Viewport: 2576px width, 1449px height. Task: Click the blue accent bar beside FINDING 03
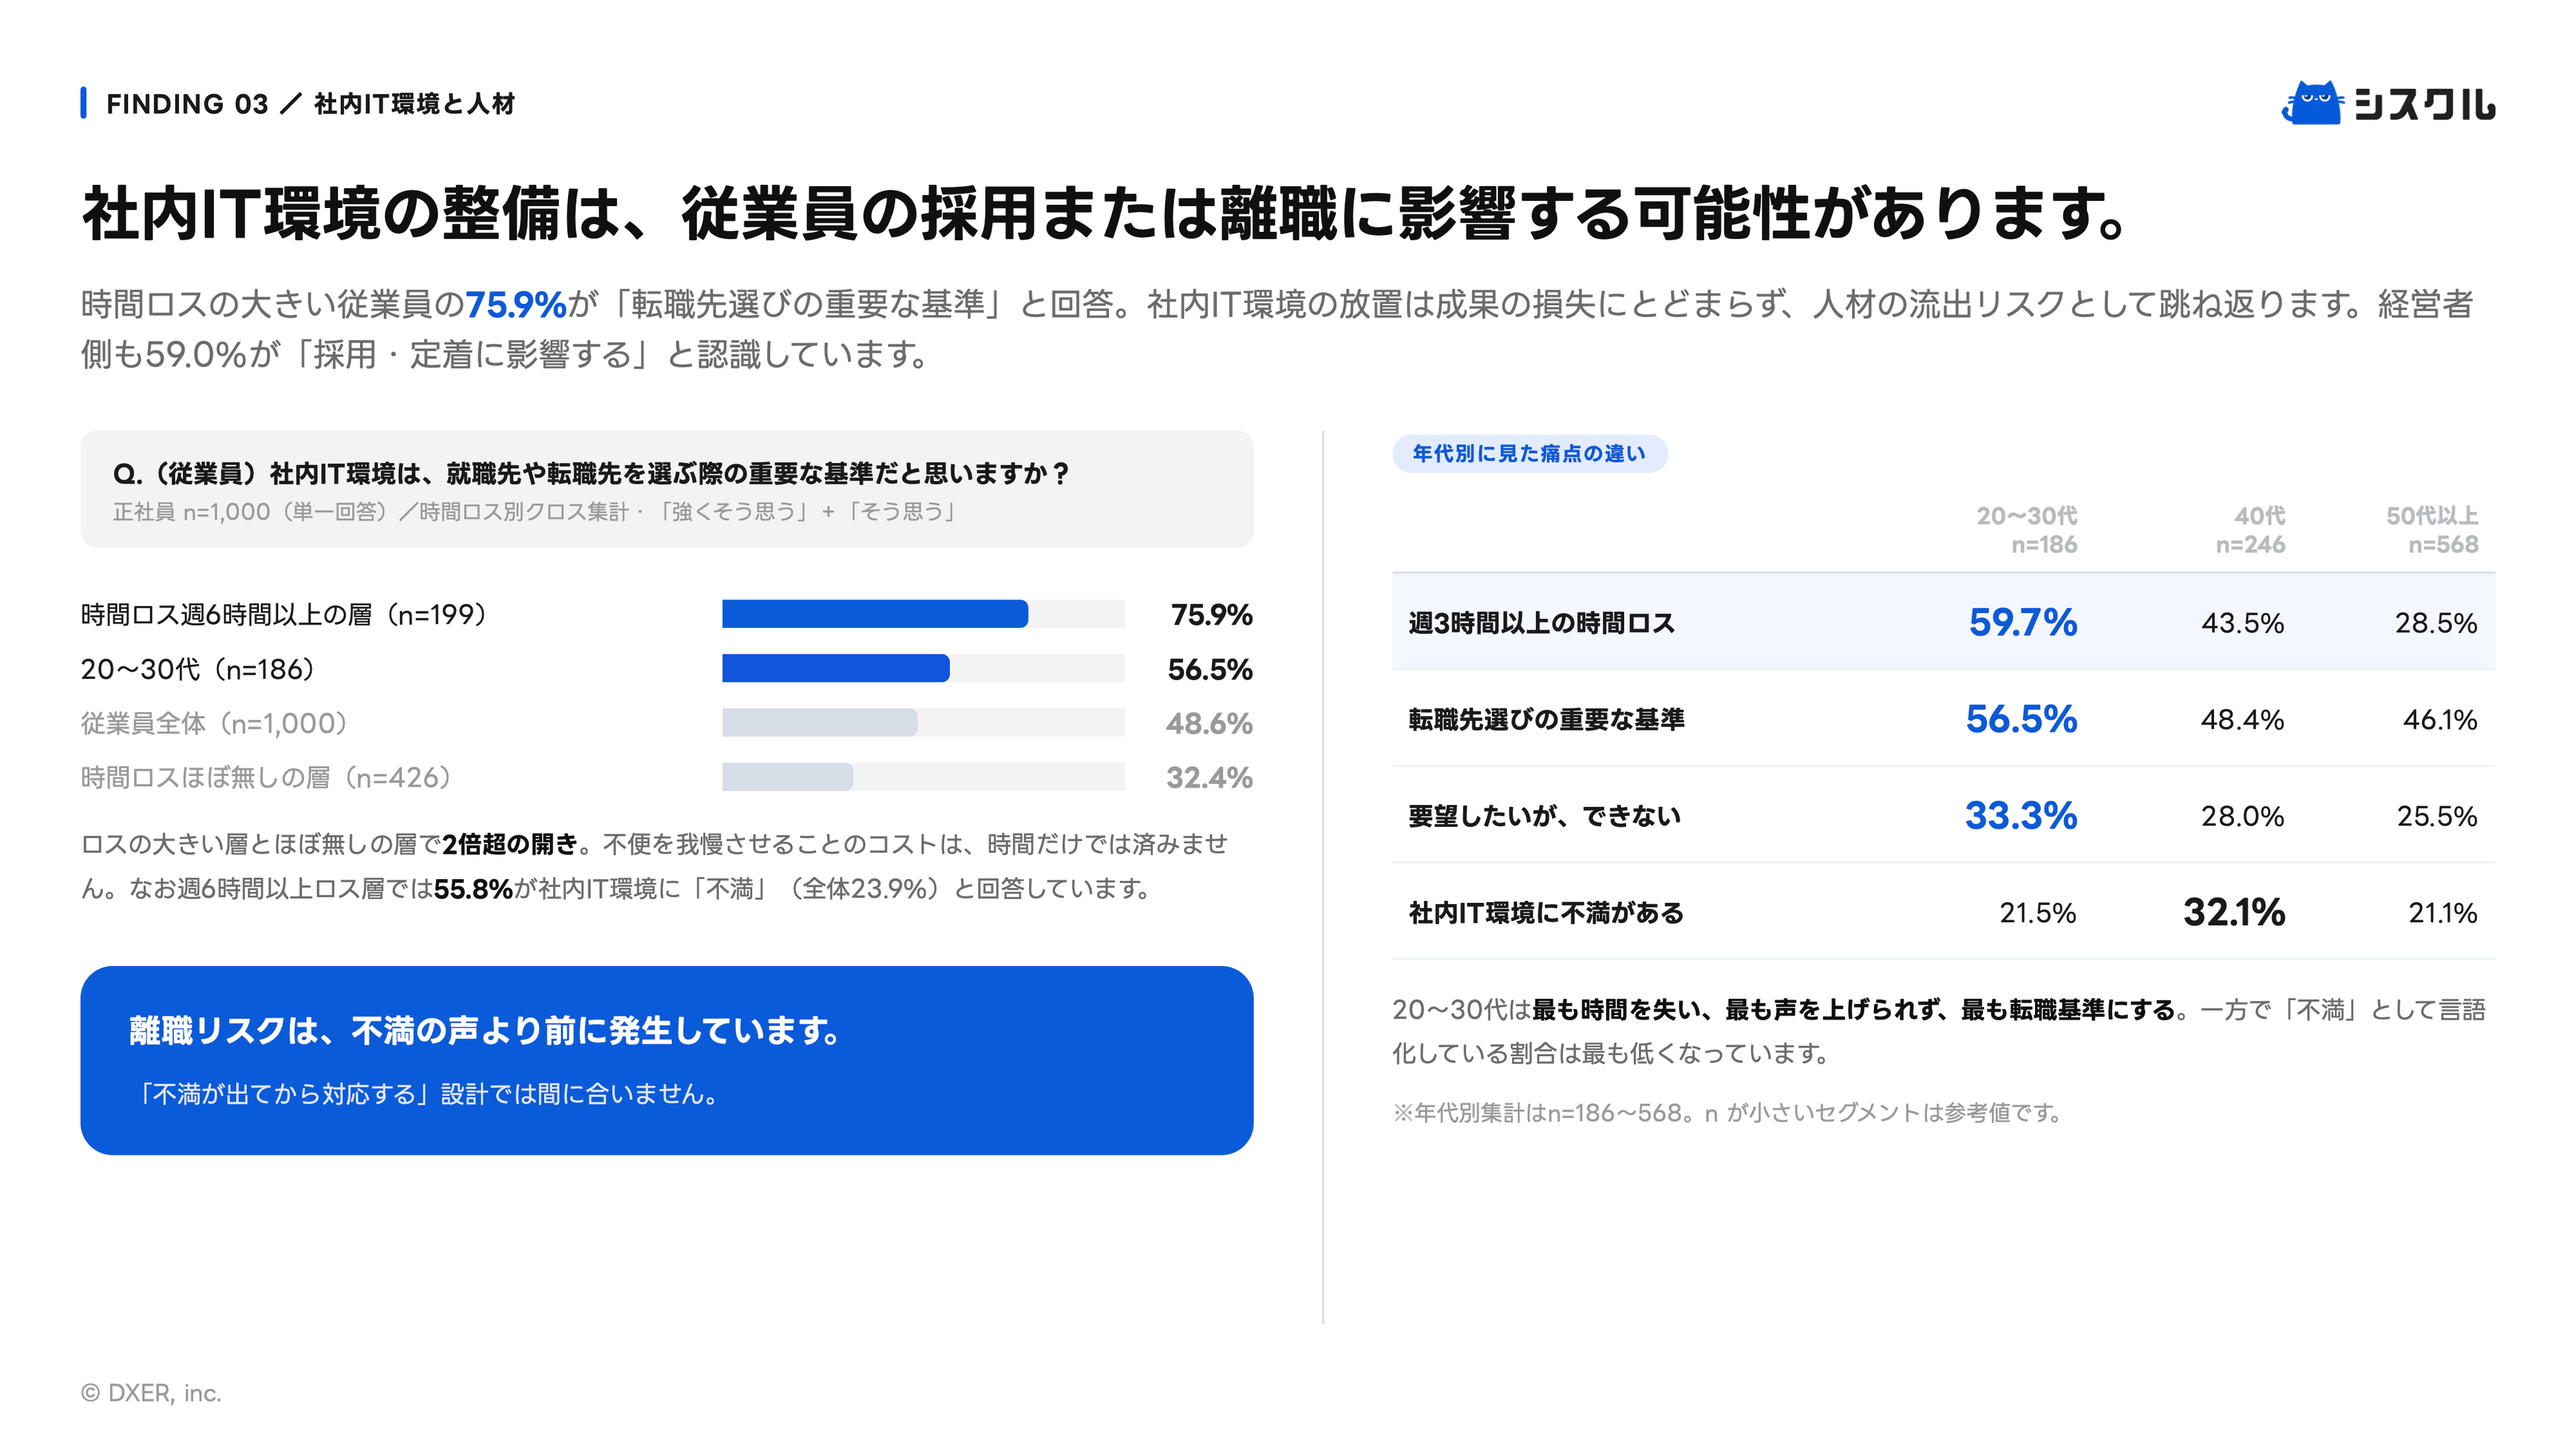click(x=84, y=103)
